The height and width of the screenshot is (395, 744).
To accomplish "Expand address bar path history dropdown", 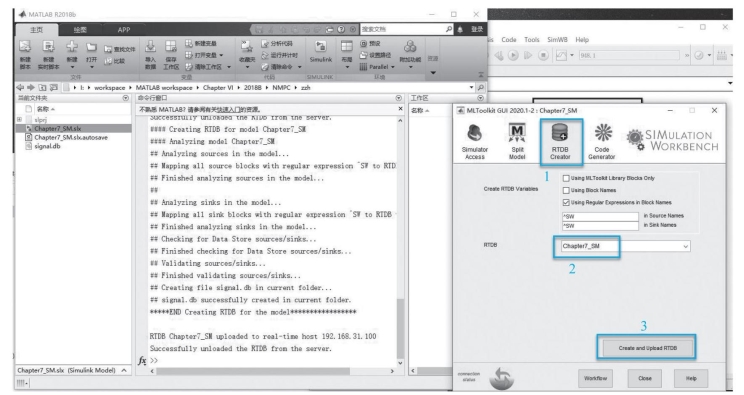I will [471, 87].
